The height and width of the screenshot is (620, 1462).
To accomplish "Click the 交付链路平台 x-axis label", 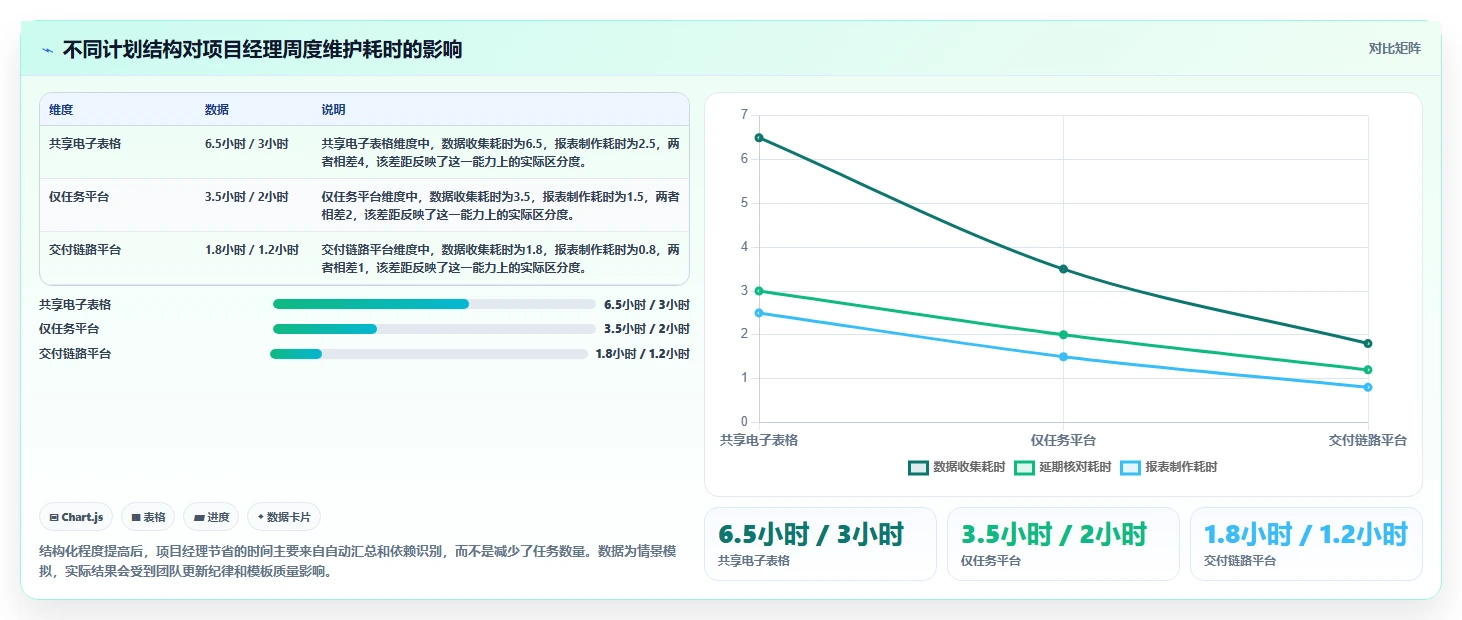I will point(1368,440).
